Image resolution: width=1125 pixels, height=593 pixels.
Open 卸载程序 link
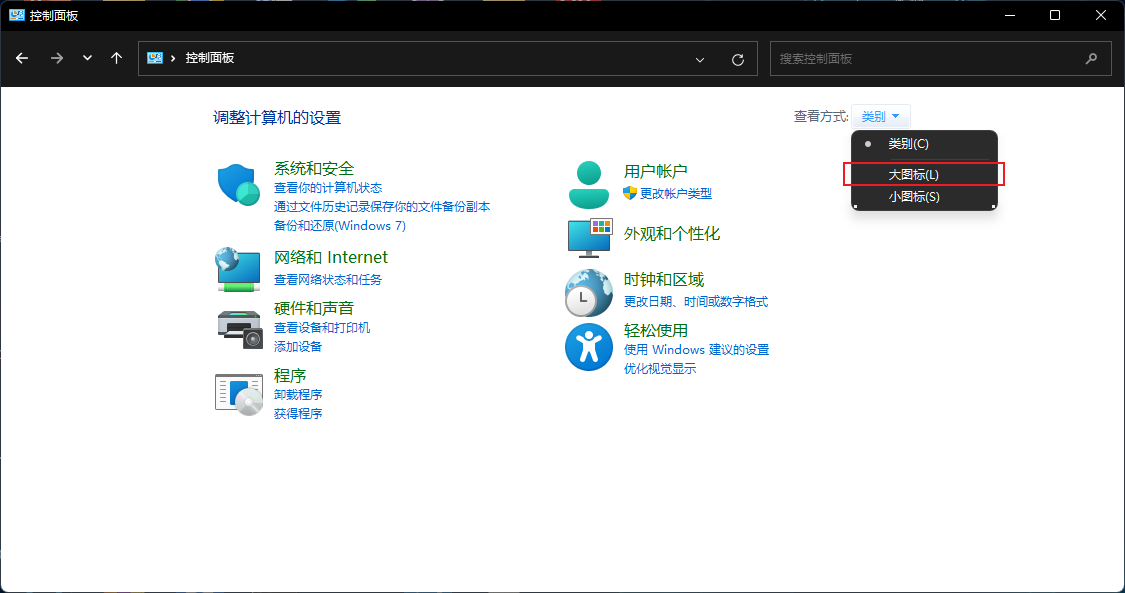click(x=297, y=394)
